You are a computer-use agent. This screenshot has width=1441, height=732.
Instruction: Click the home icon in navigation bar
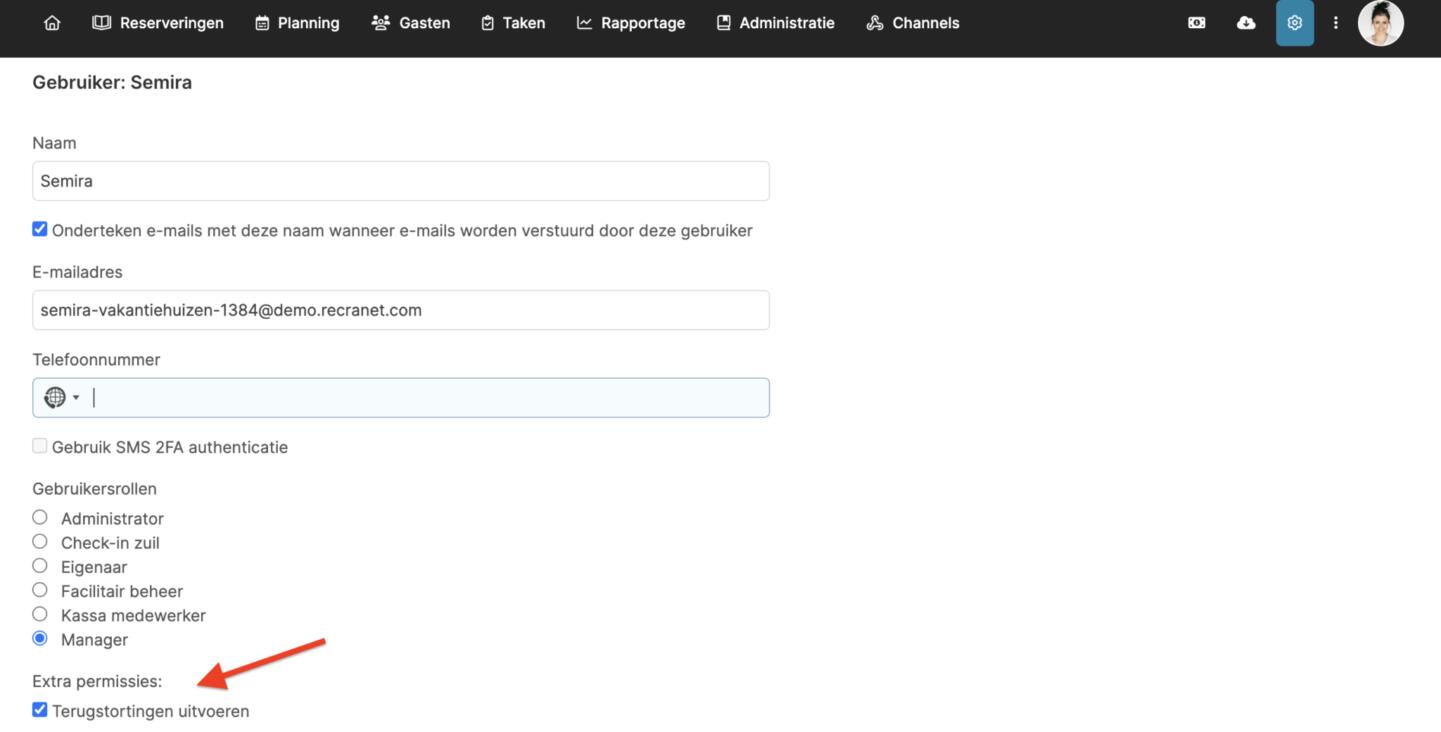52,23
